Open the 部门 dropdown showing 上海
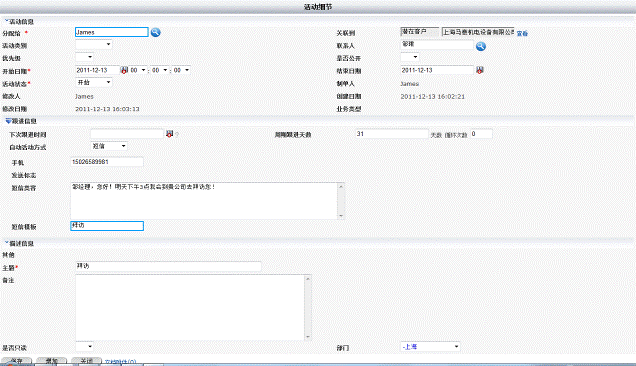This screenshot has width=636, height=366. click(x=430, y=347)
